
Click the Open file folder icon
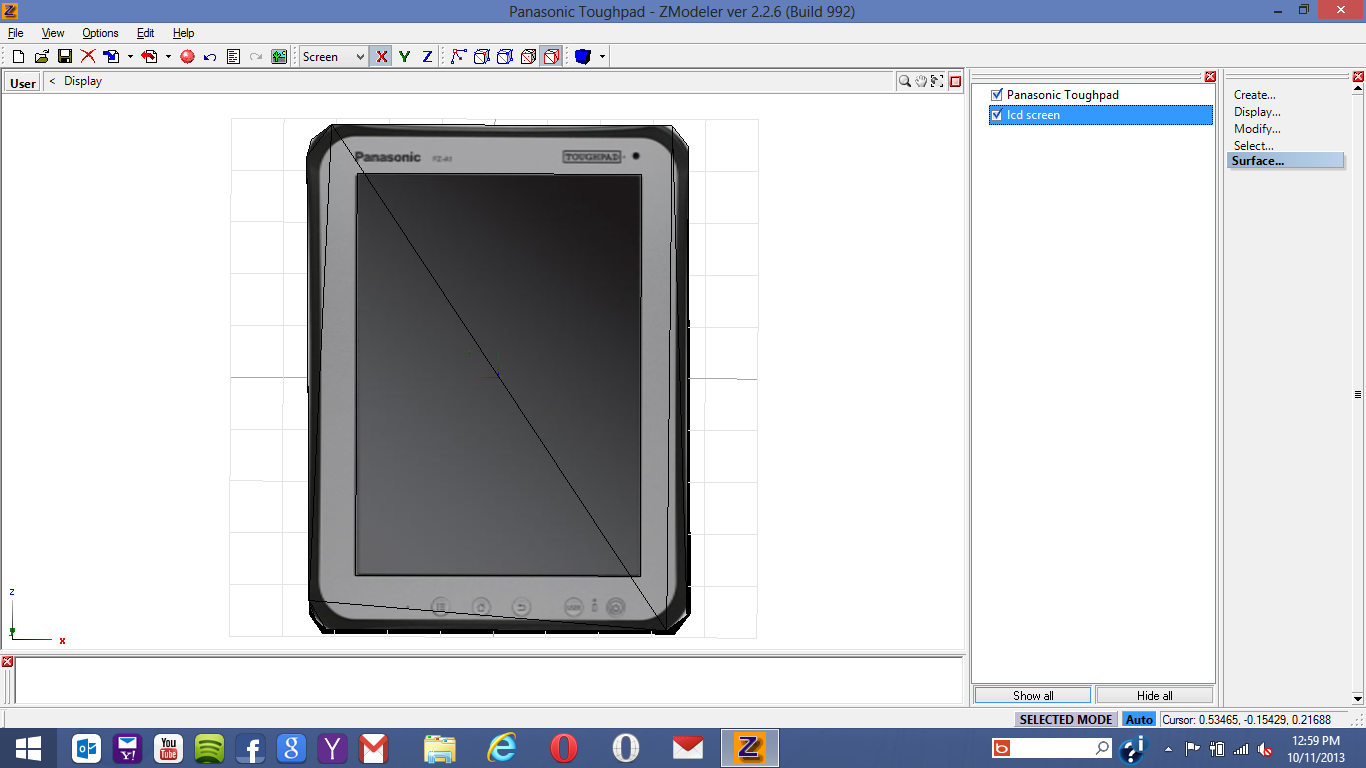point(41,57)
